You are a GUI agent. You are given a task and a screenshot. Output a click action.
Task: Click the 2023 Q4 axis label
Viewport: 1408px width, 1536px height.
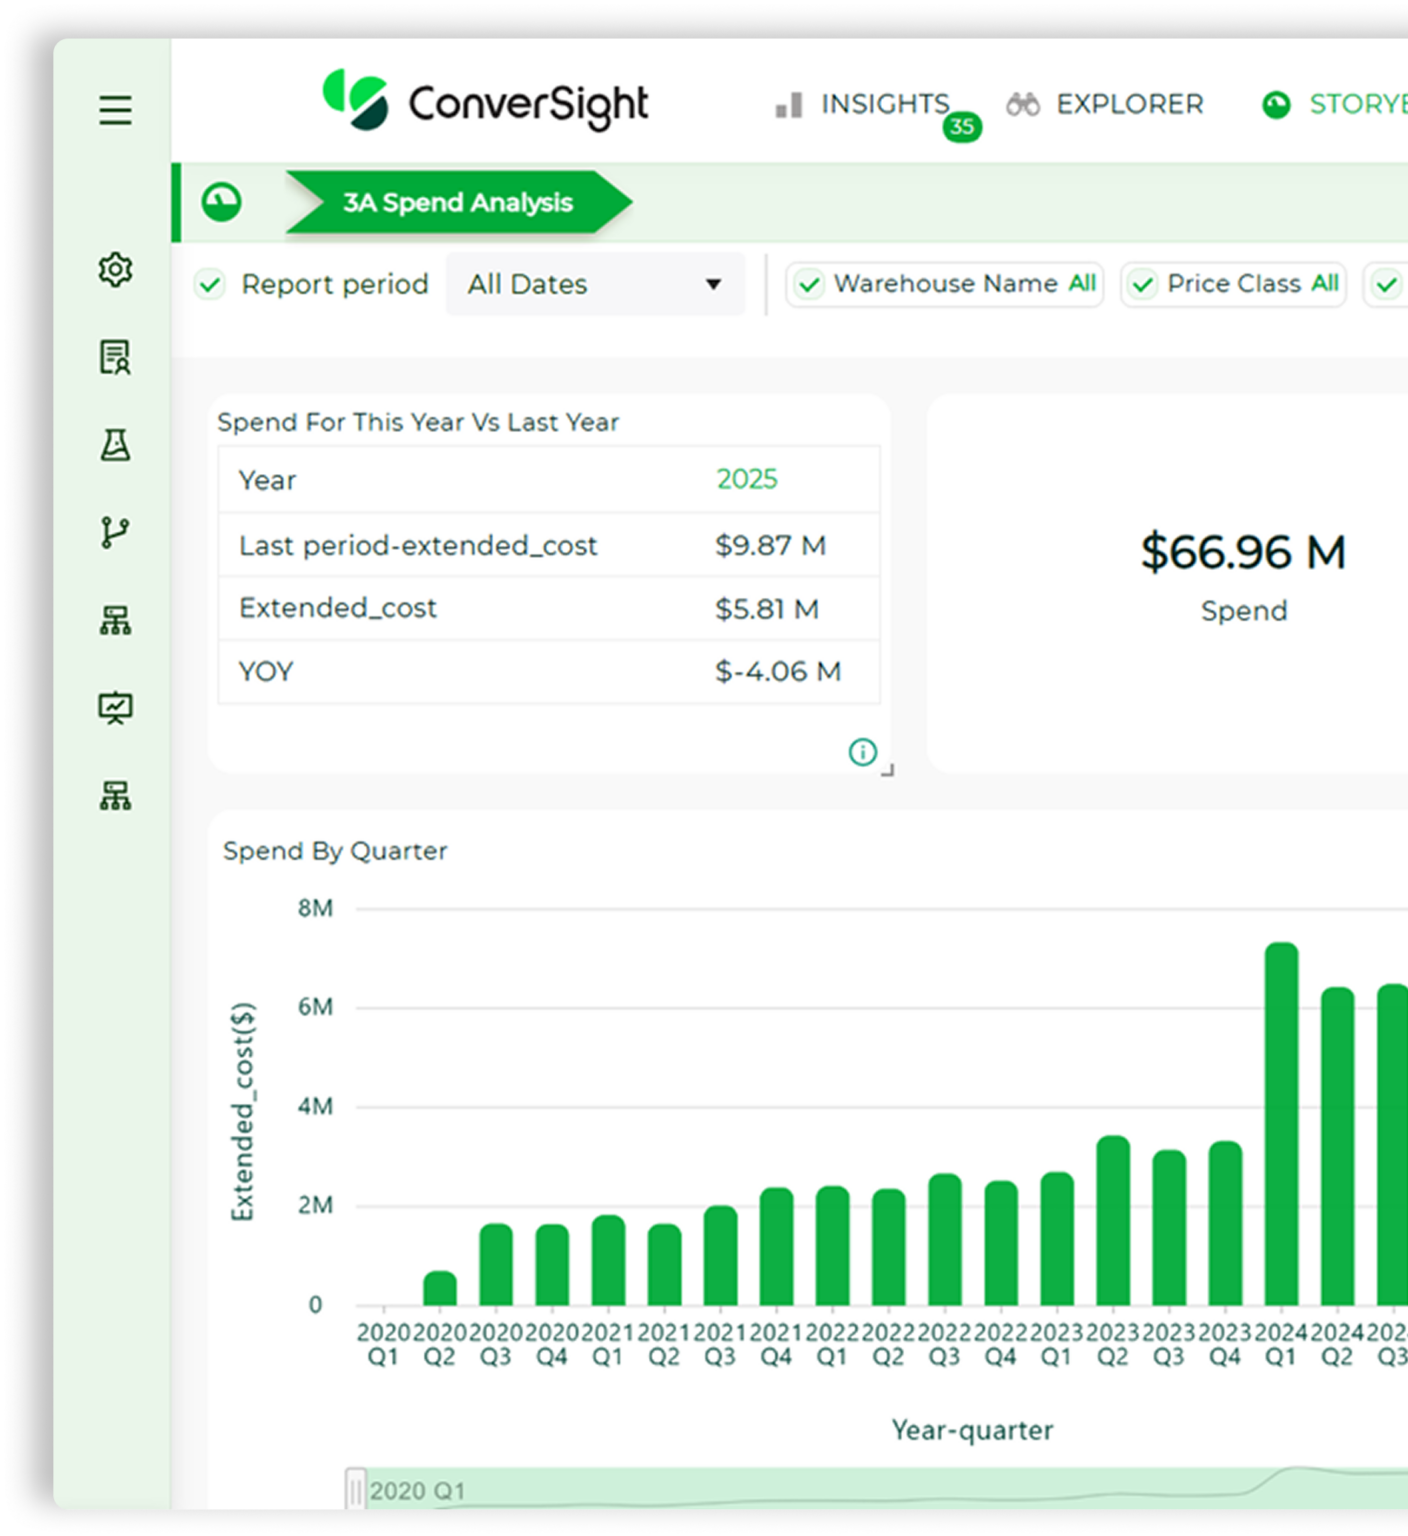[1225, 1344]
